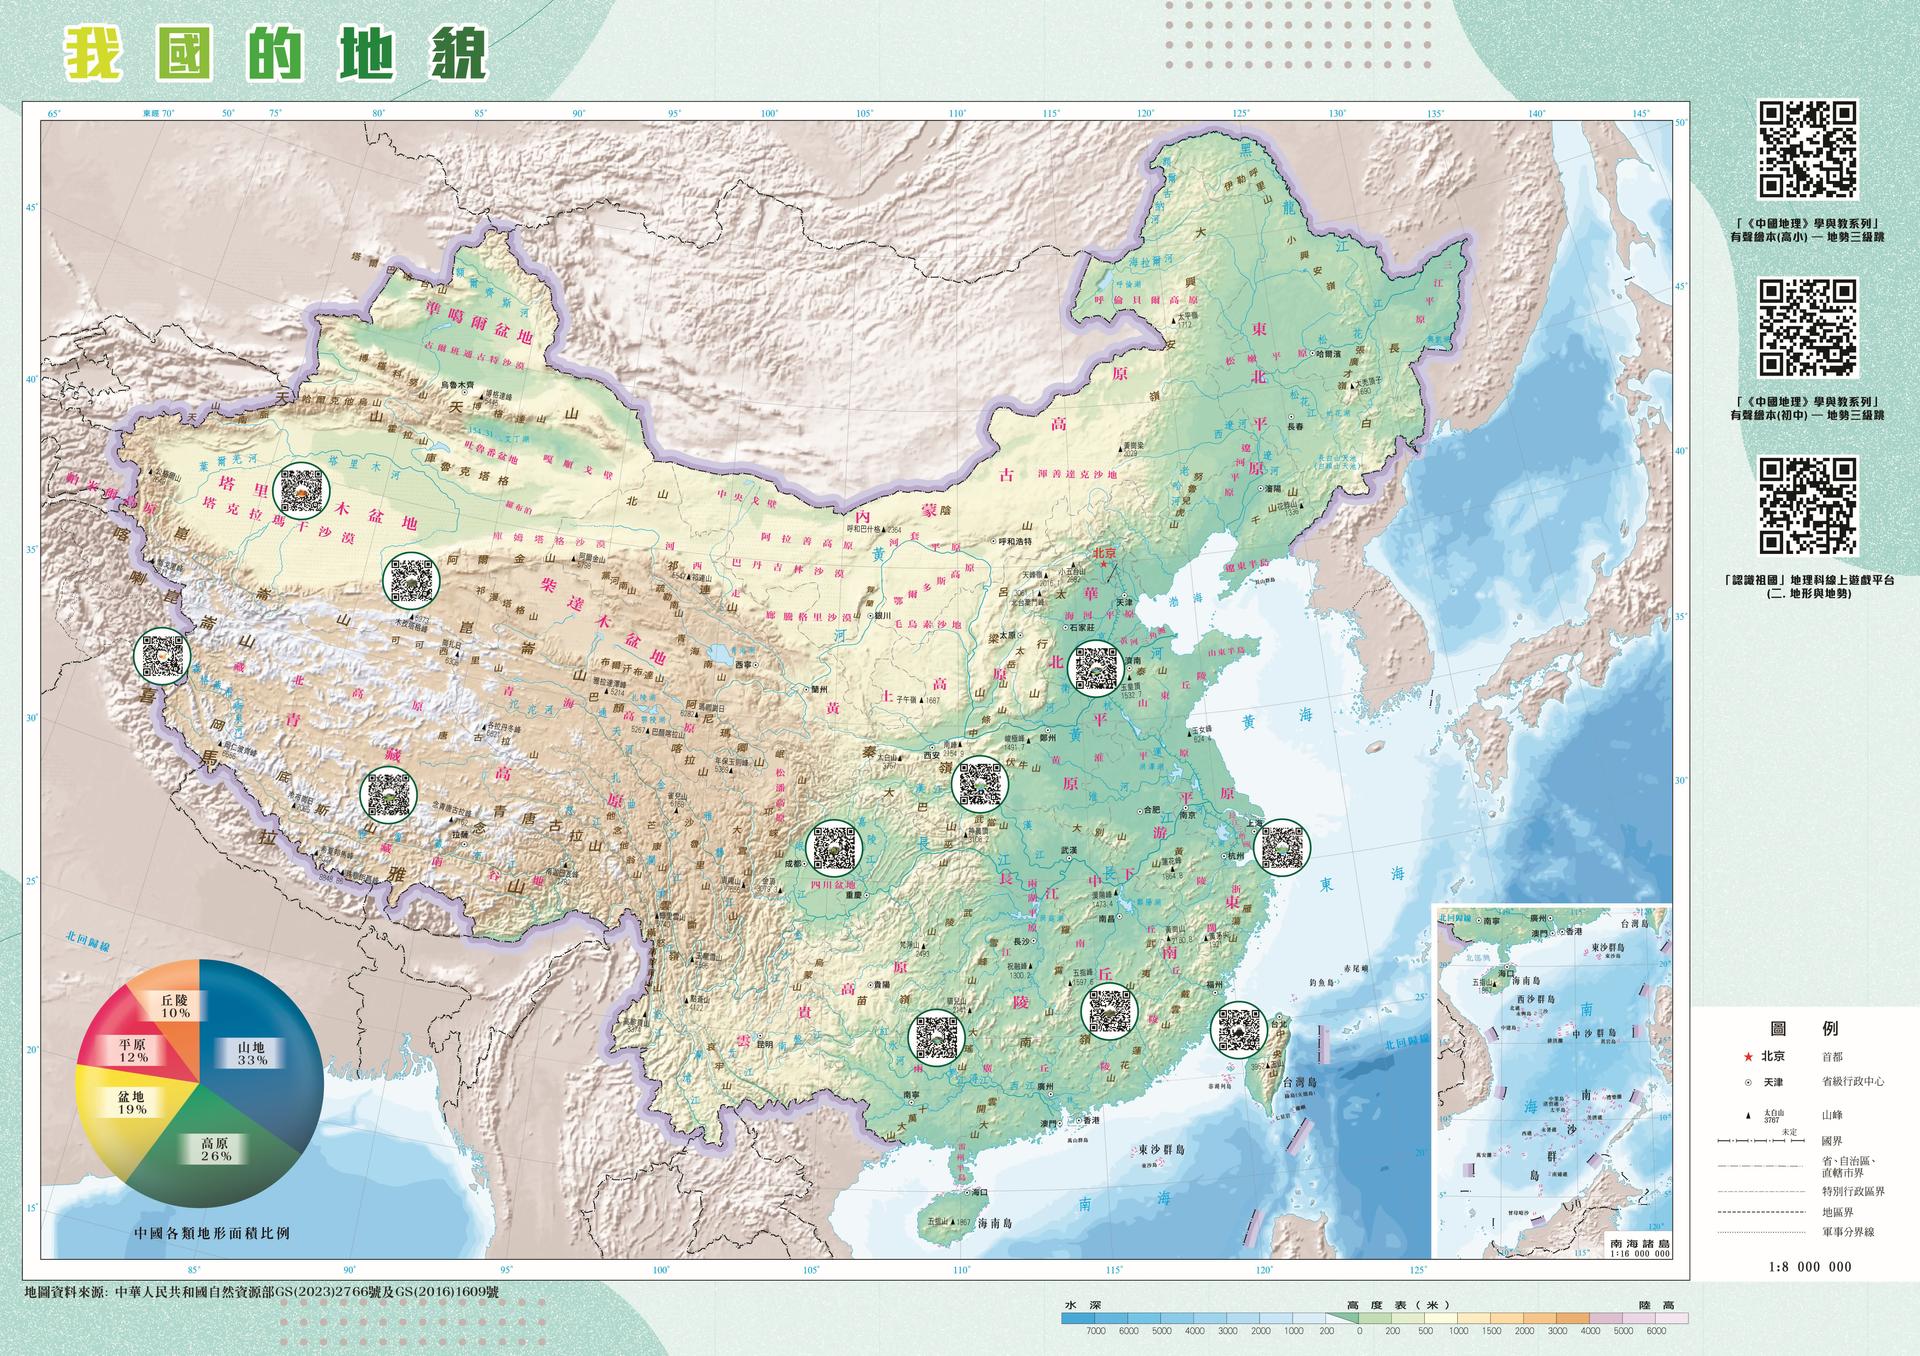Viewport: 1920px width, 1356px height.
Task: Click the 南海諸島 inset map
Action: tap(1553, 1080)
